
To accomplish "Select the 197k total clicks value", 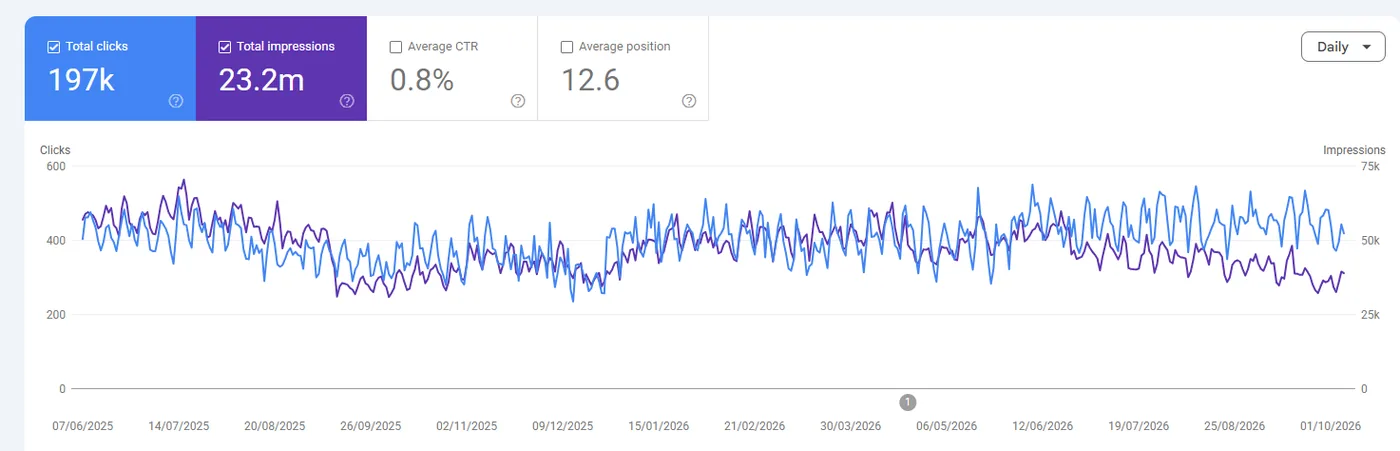I will 81,80.
